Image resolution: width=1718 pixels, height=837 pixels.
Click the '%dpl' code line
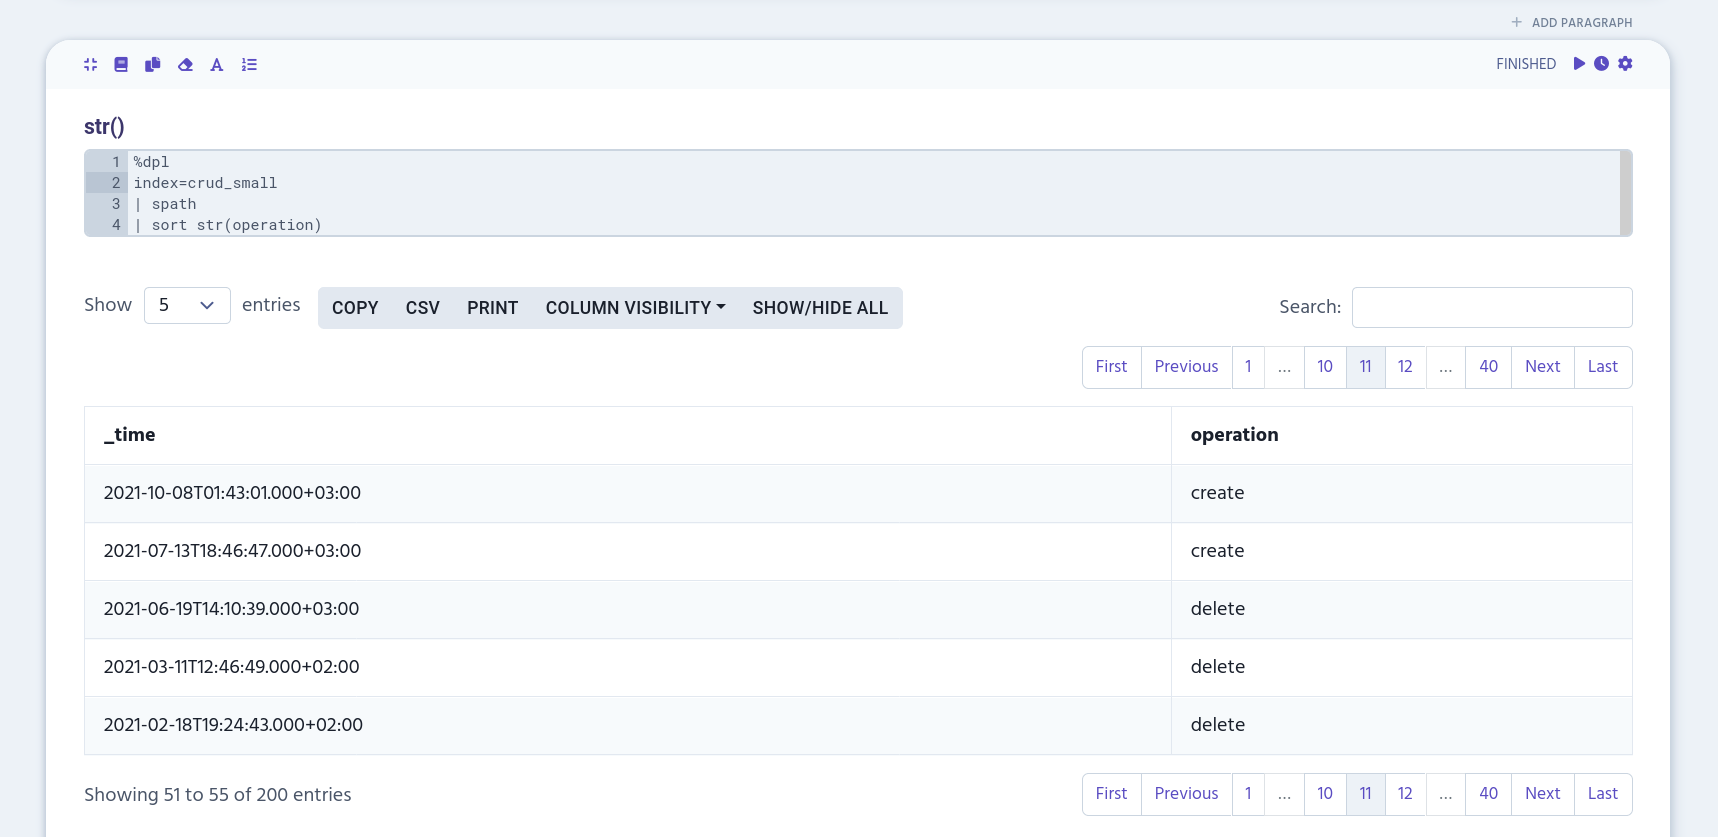(x=151, y=162)
